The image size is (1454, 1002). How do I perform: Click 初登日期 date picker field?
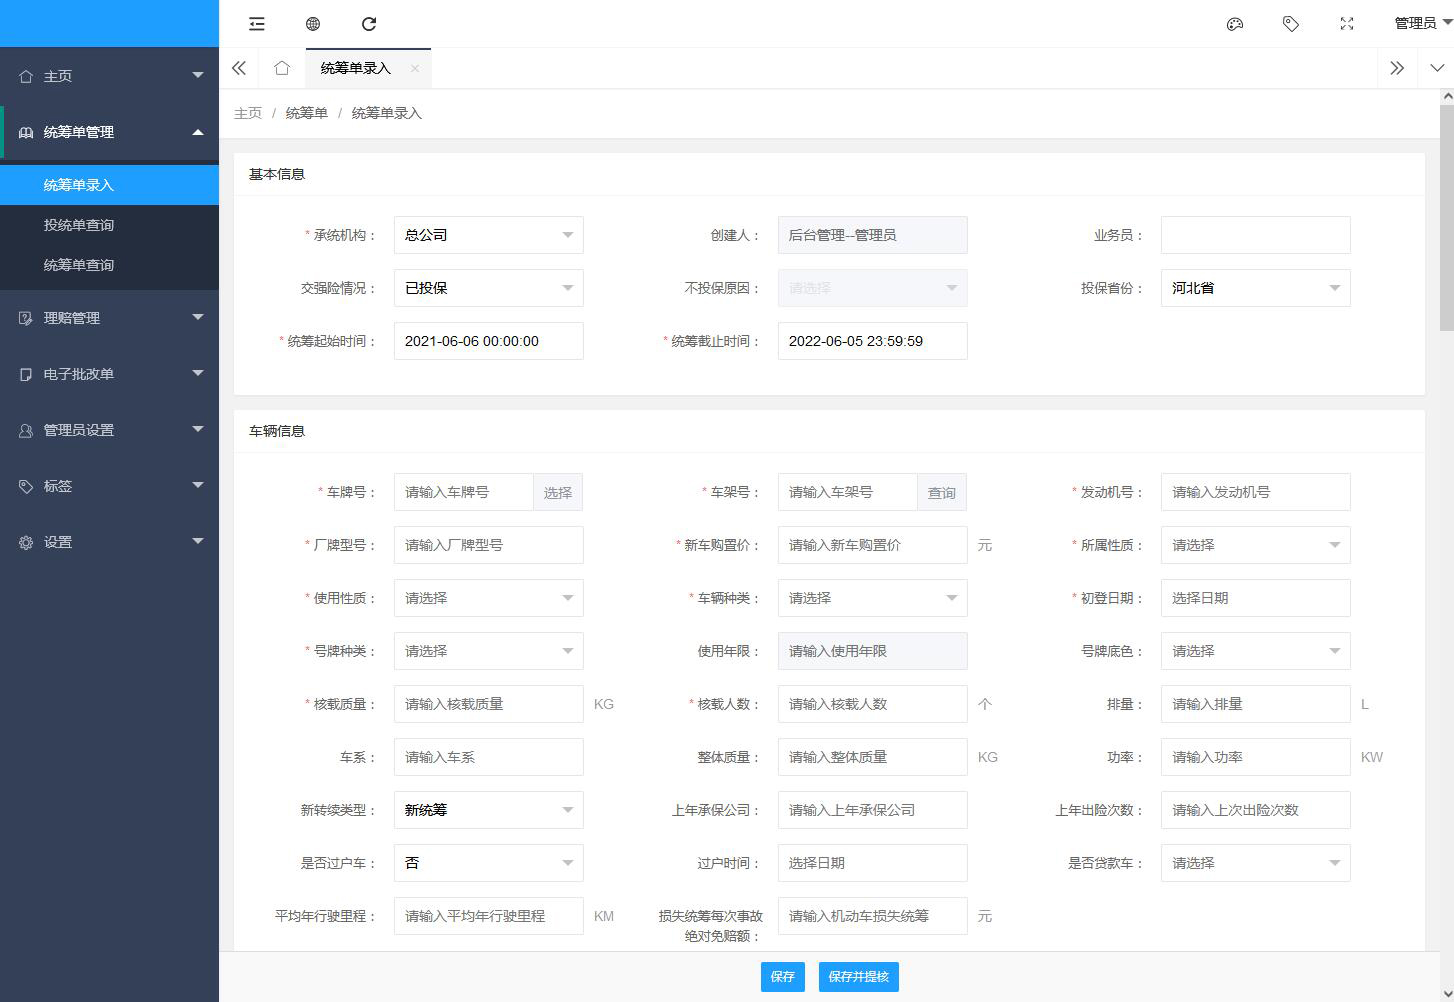coord(1256,598)
